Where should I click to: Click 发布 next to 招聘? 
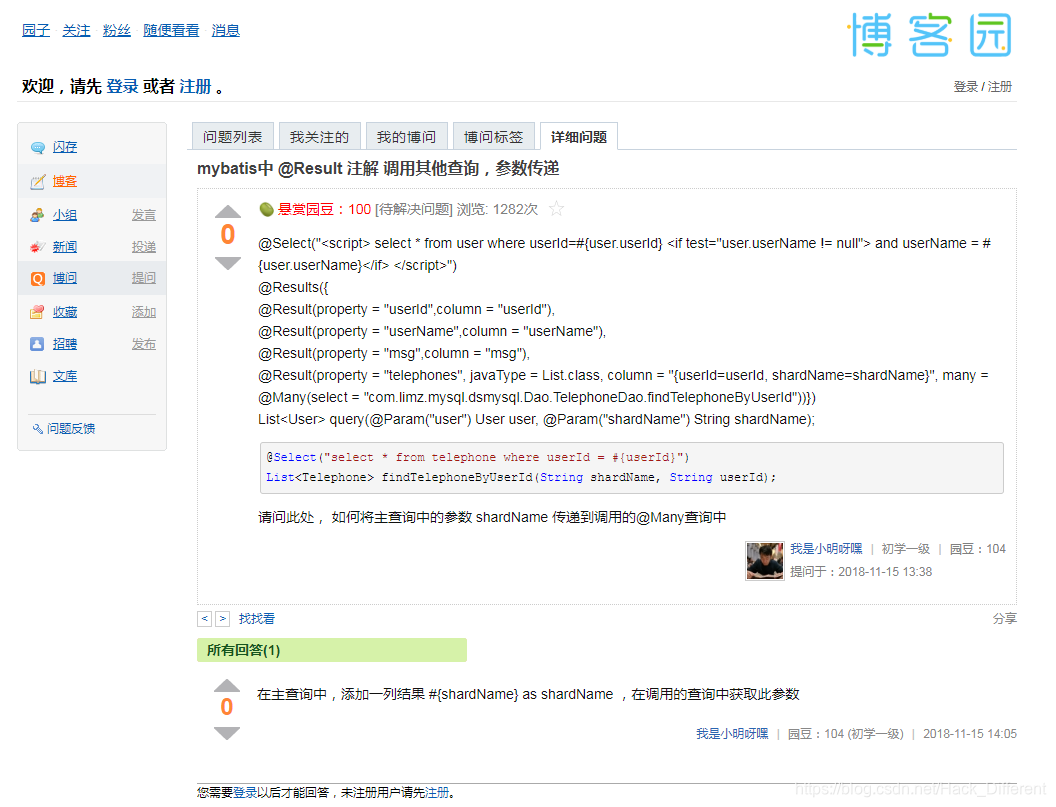(143, 344)
